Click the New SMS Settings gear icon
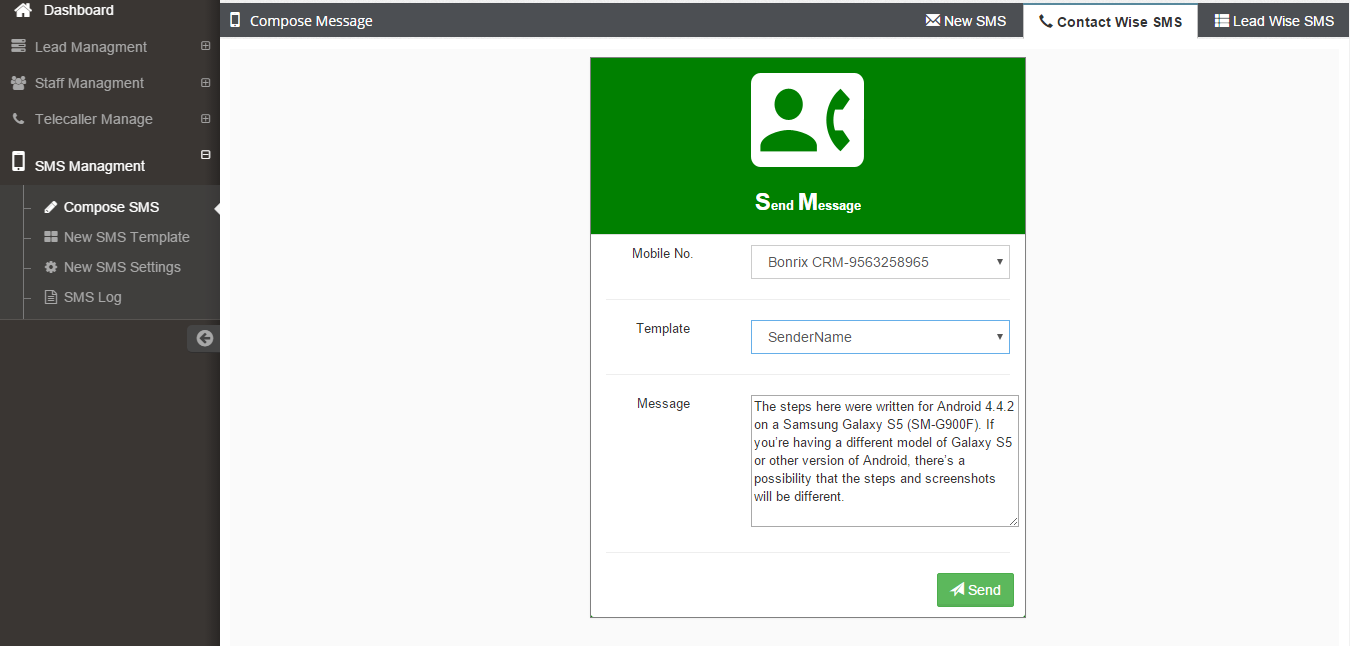This screenshot has height=646, width=1350. 51,267
